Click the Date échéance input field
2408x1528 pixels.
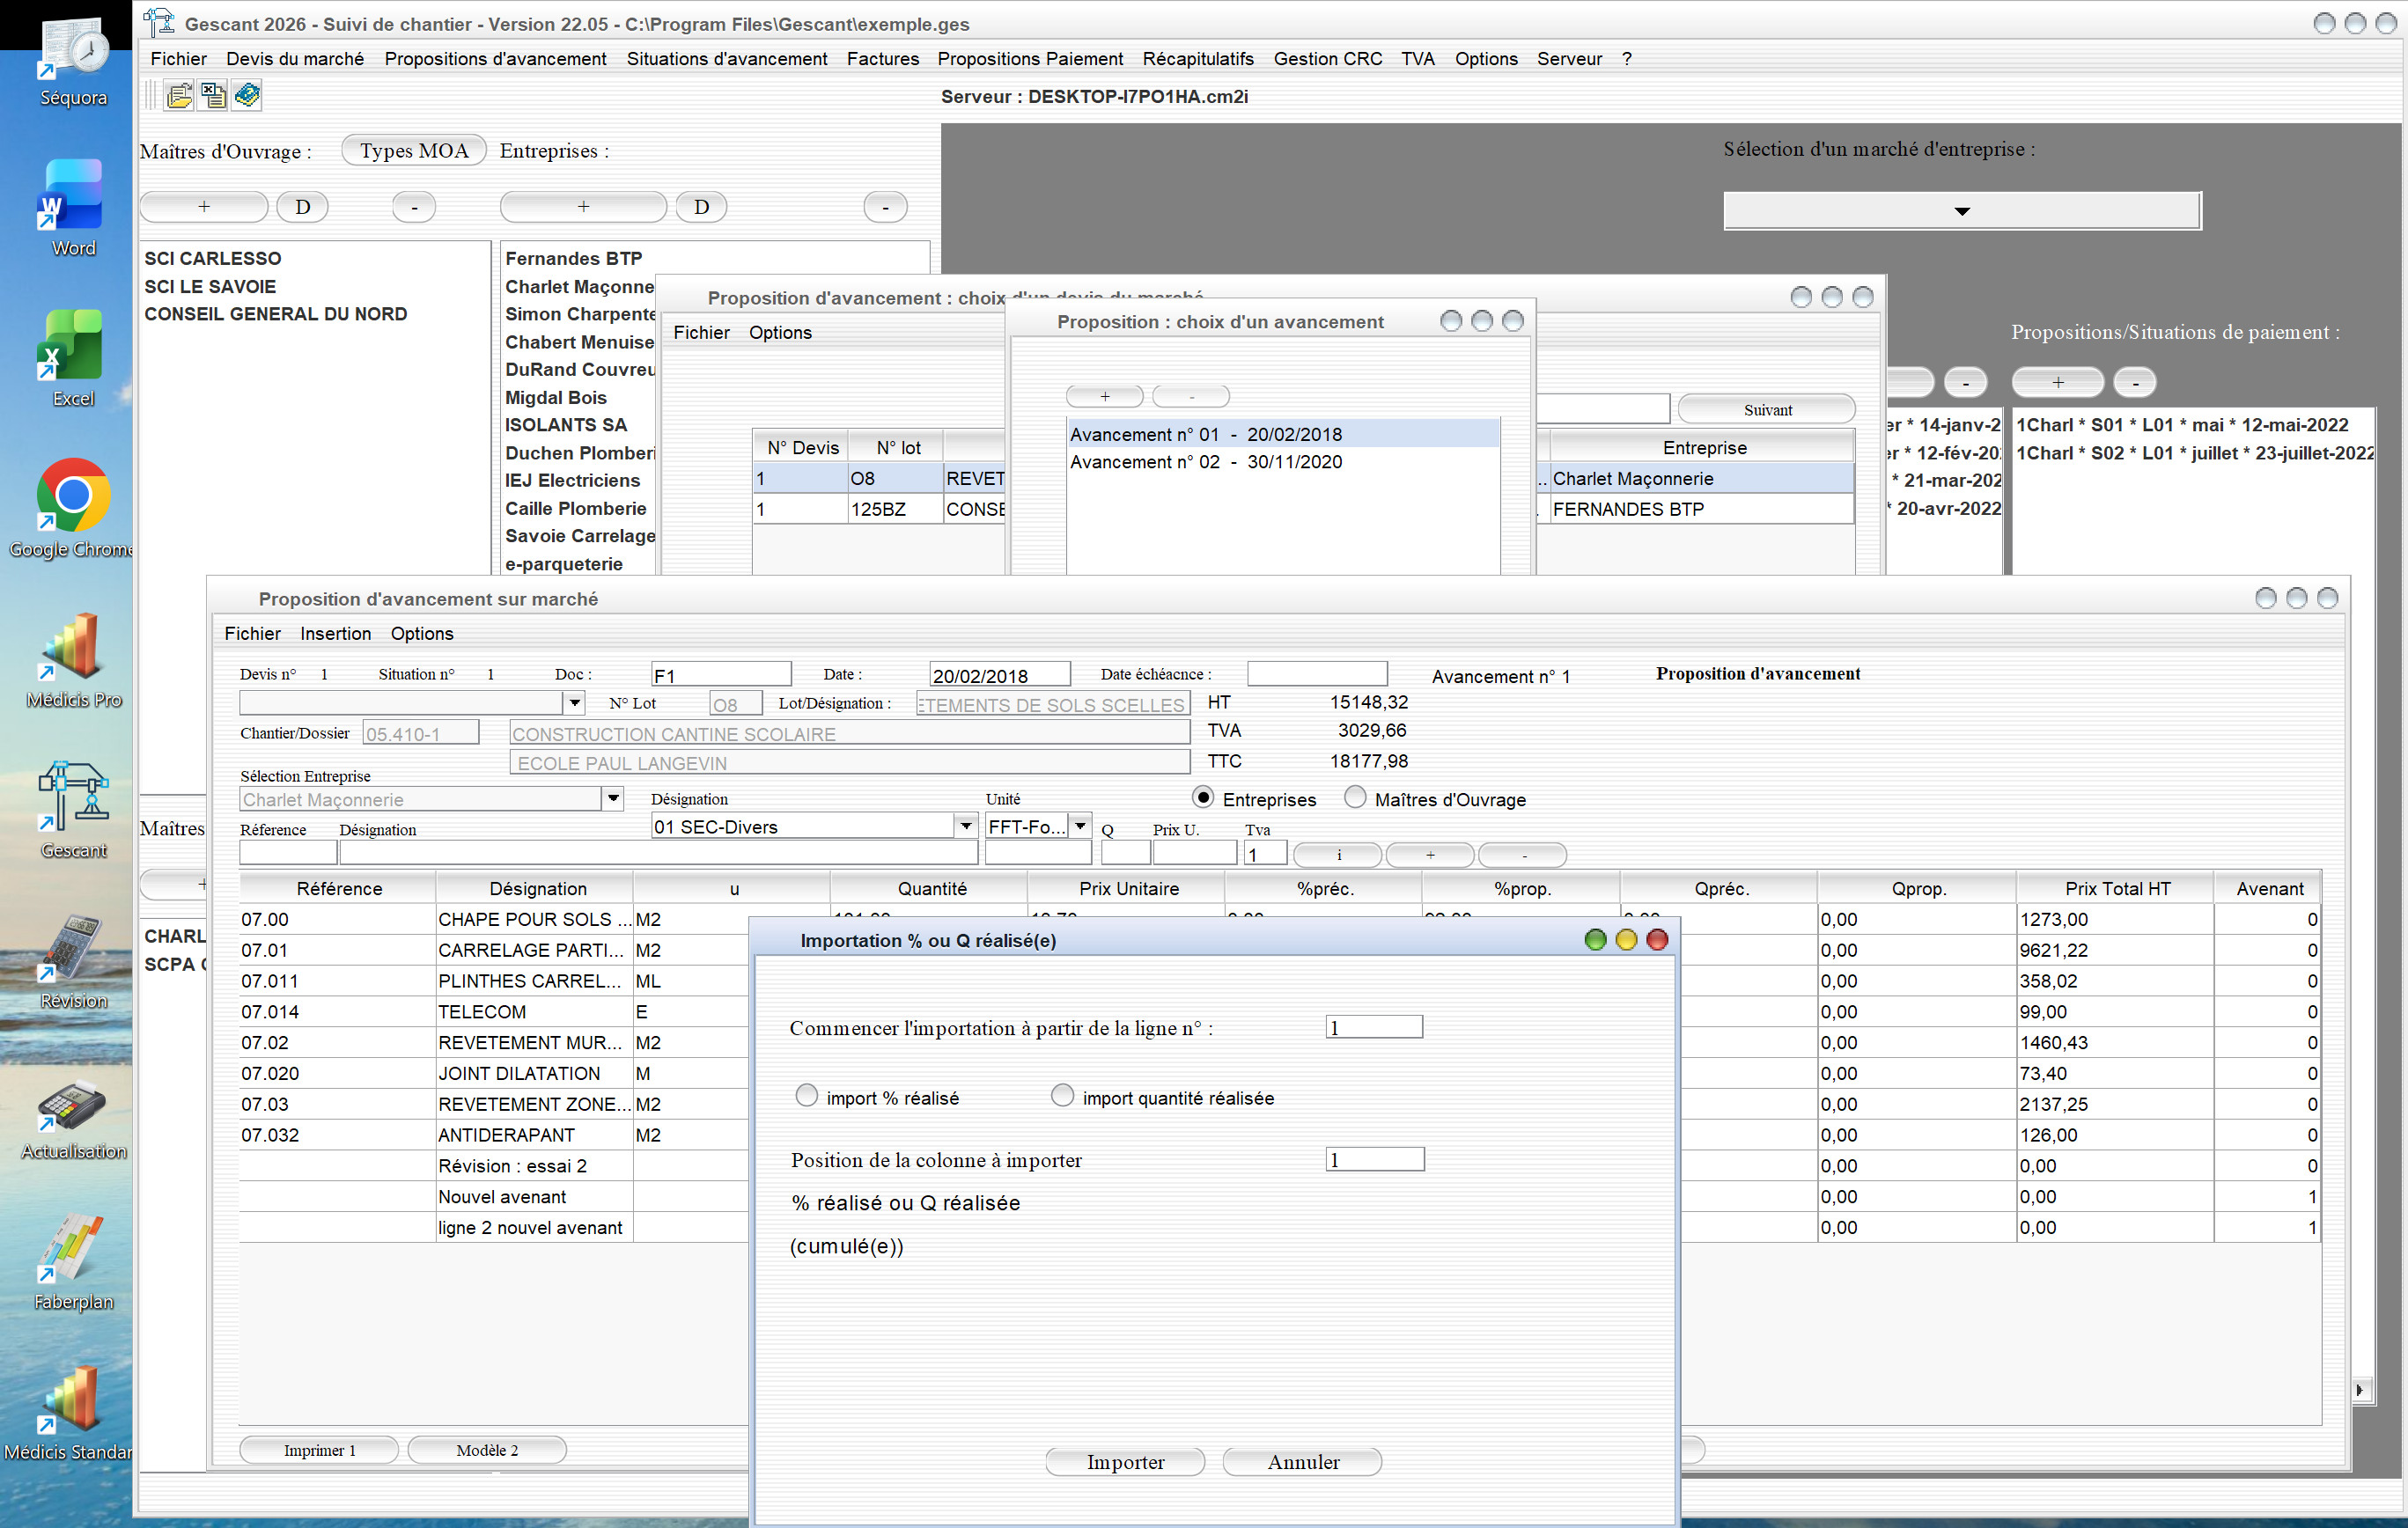(x=1317, y=674)
